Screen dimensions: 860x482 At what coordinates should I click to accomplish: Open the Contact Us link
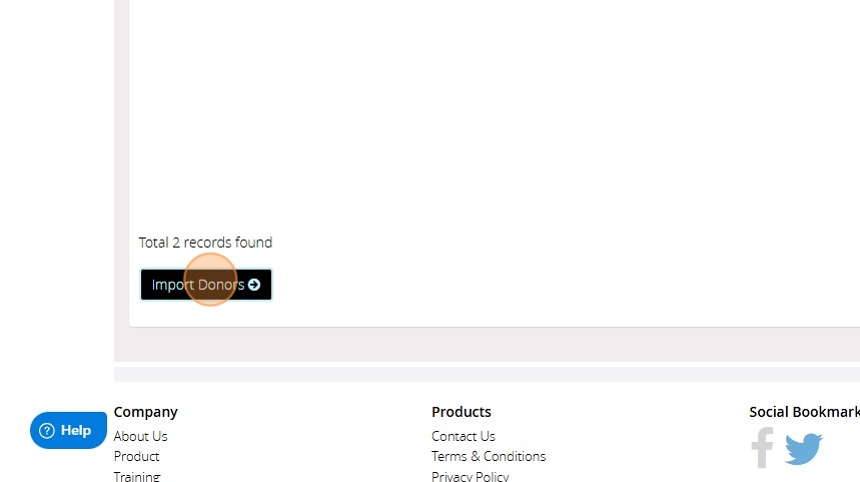[463, 436]
